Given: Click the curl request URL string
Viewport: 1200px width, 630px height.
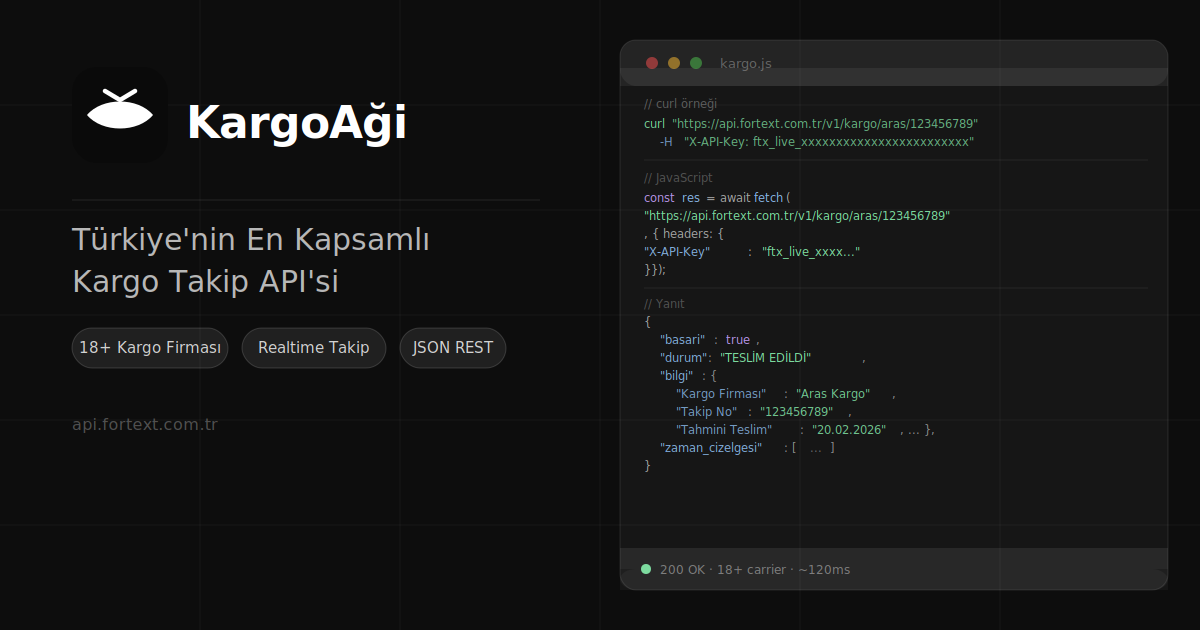Looking at the screenshot, I should [x=824, y=124].
